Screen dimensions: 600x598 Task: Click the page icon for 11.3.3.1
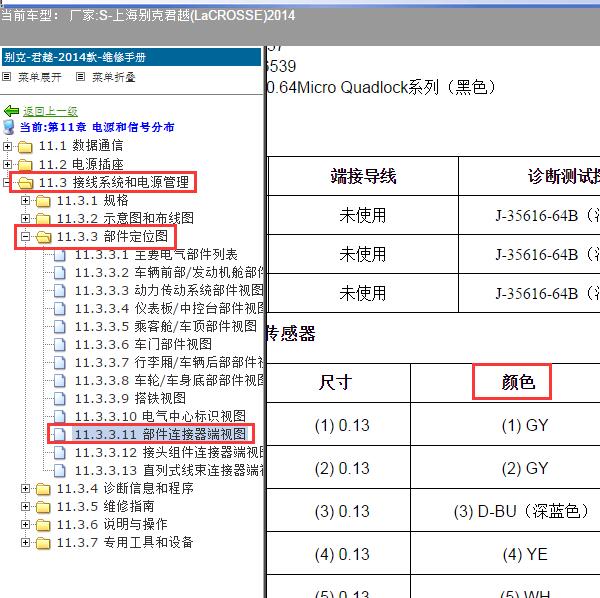60,255
